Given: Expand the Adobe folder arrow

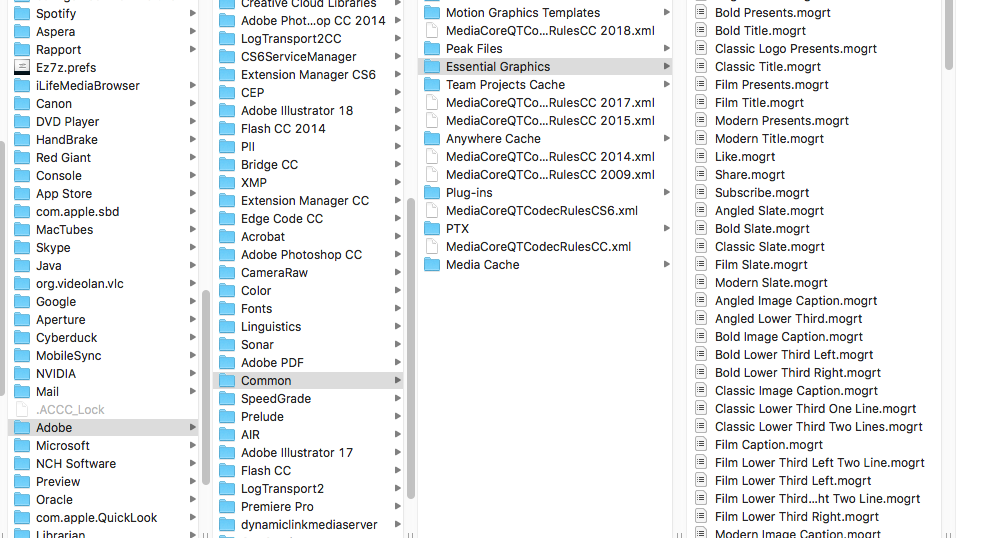Looking at the screenshot, I should point(192,428).
